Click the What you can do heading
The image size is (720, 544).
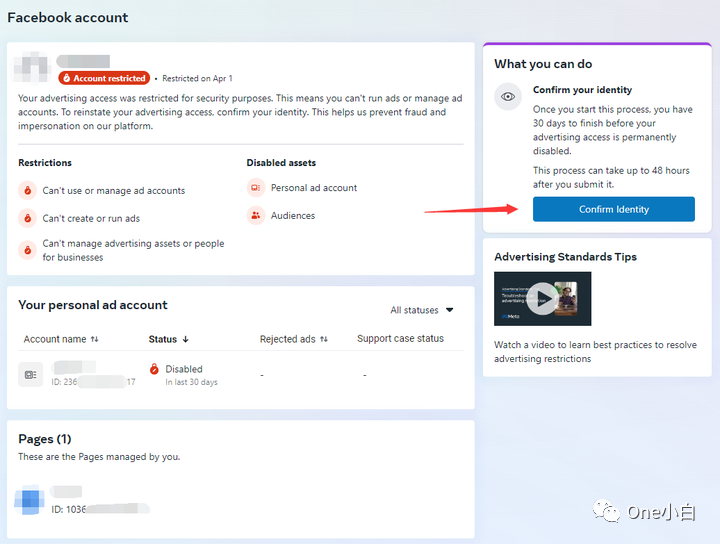[543, 64]
